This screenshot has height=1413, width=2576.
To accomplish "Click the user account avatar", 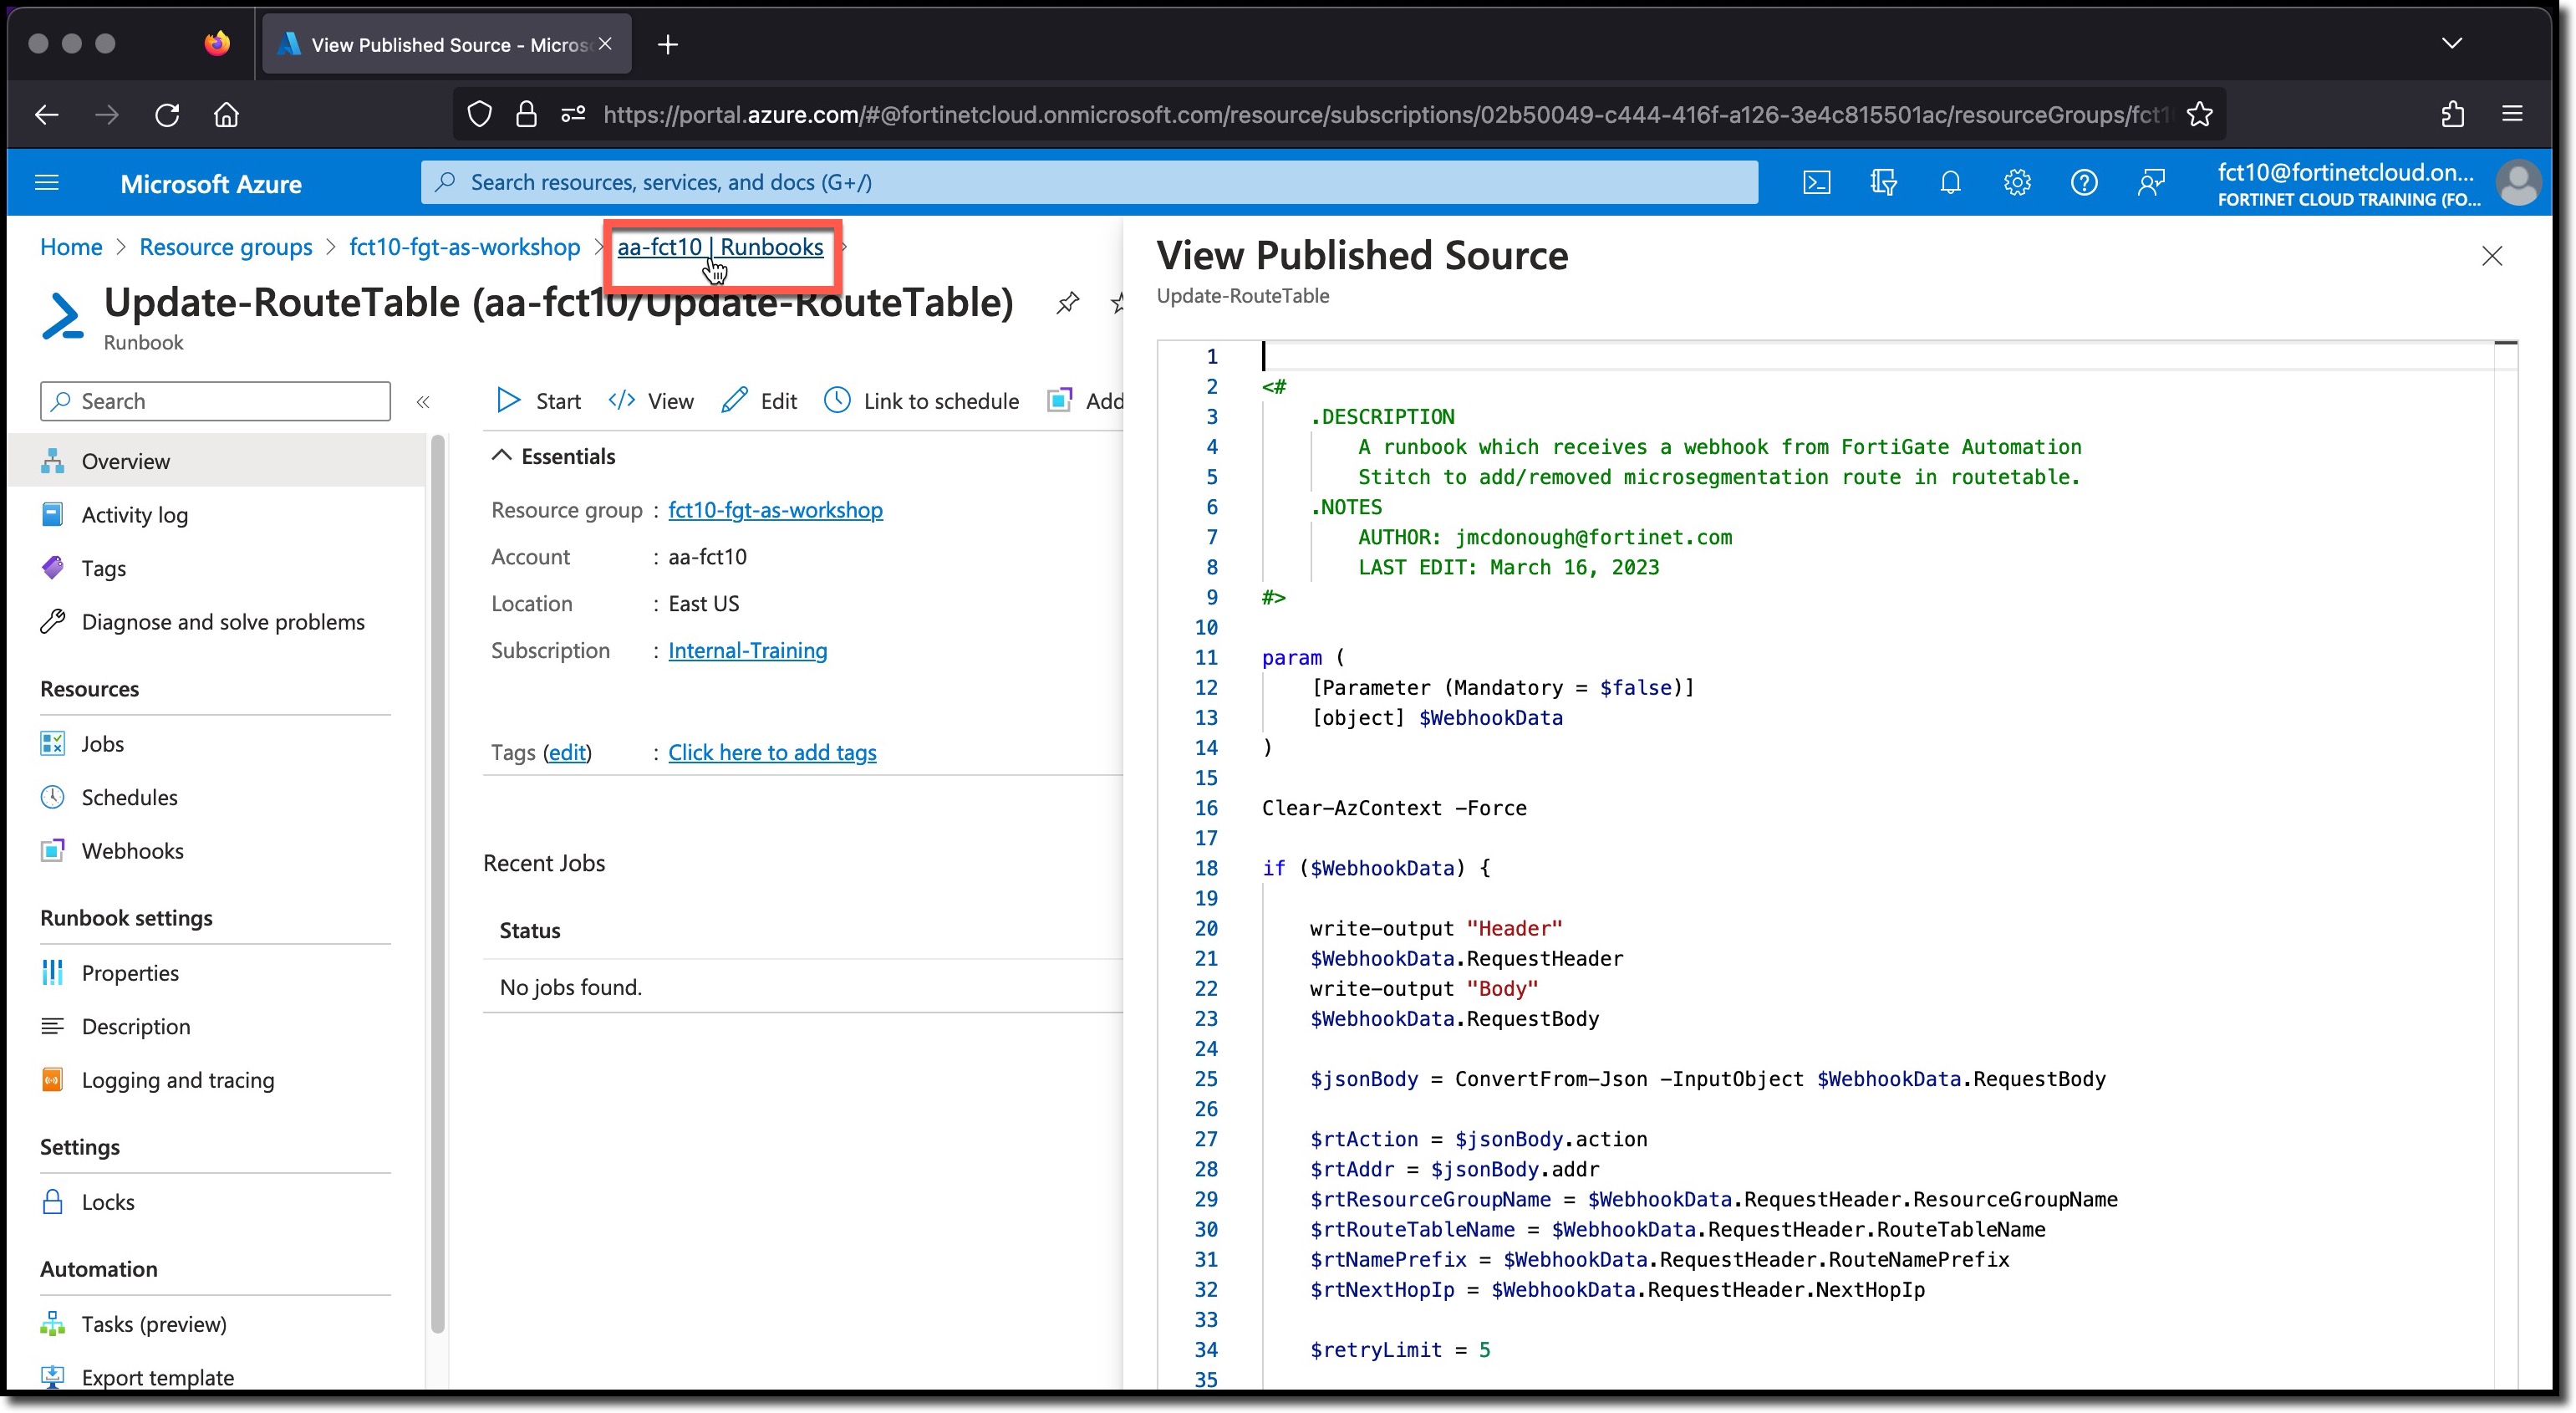I will pos(2517,183).
